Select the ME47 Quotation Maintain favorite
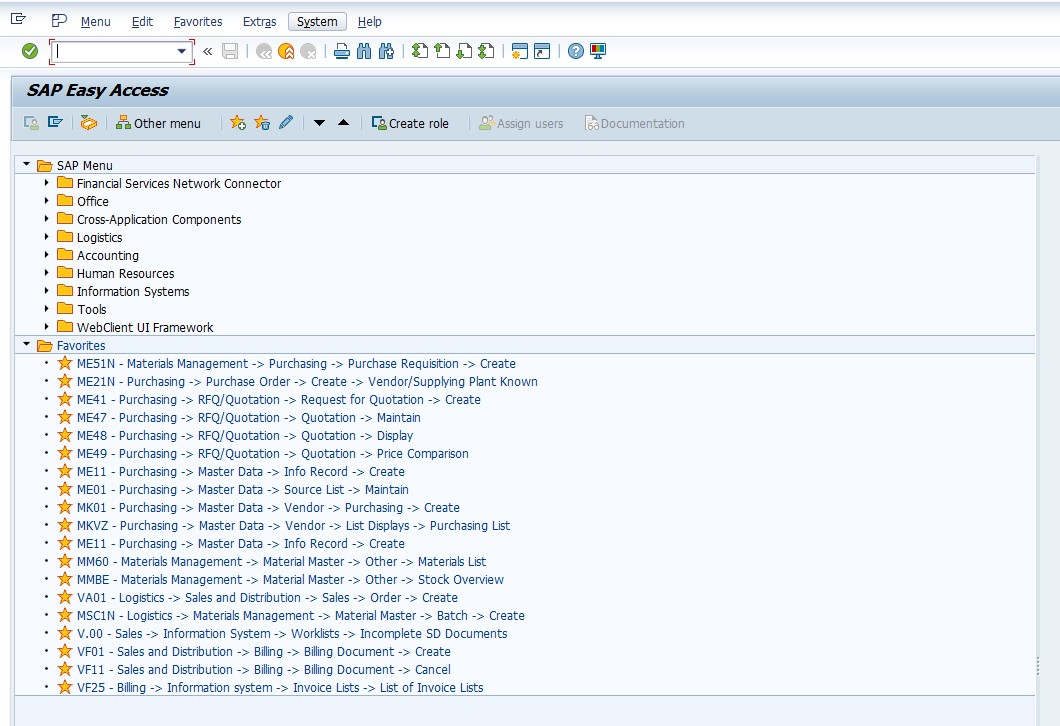This screenshot has height=726, width=1060. [249, 418]
